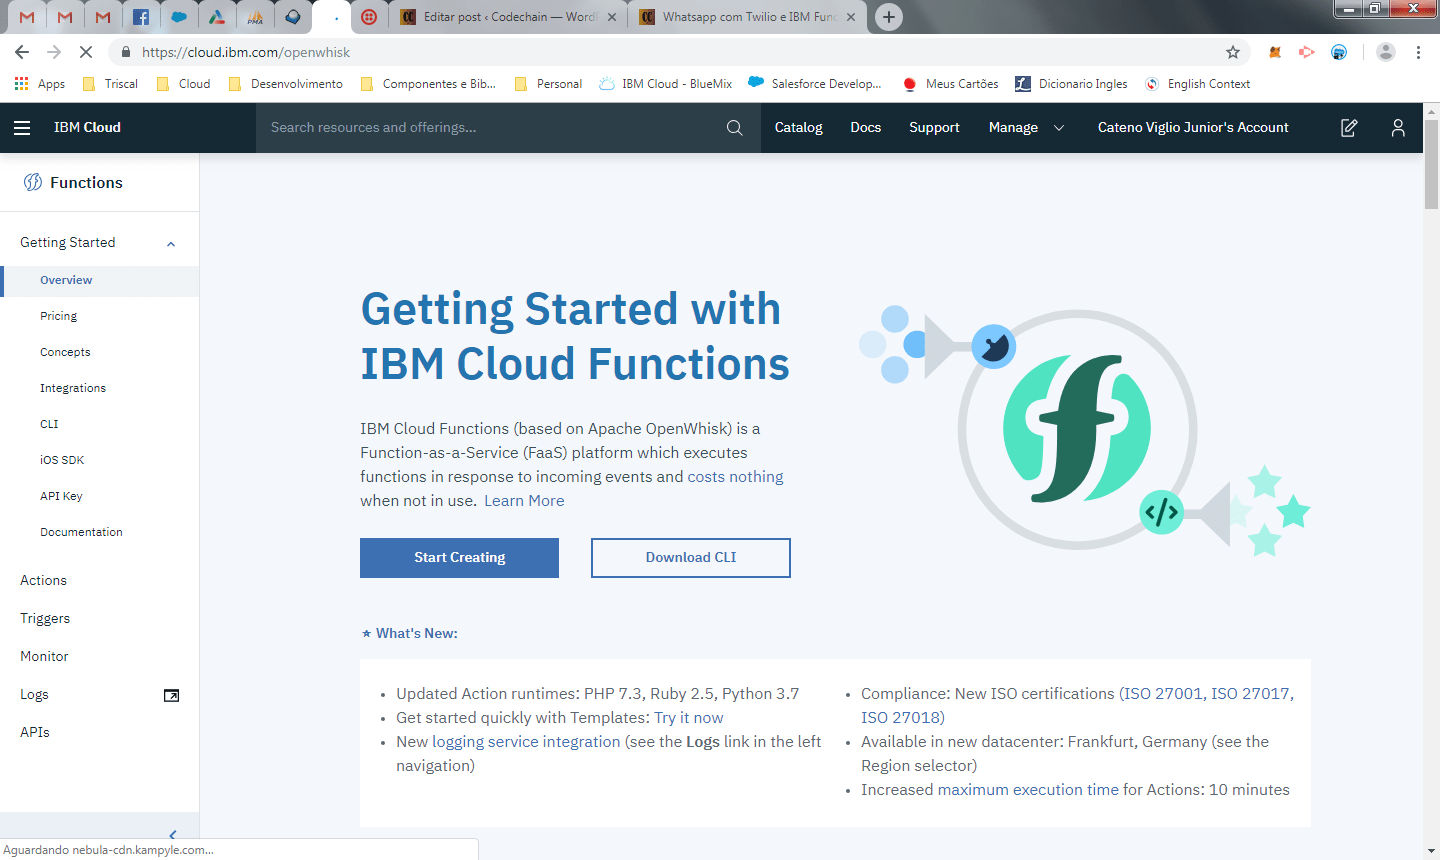Viewport: 1440px width, 860px height.
Task: Close the Editar post Codechain tab
Action: pyautogui.click(x=610, y=17)
